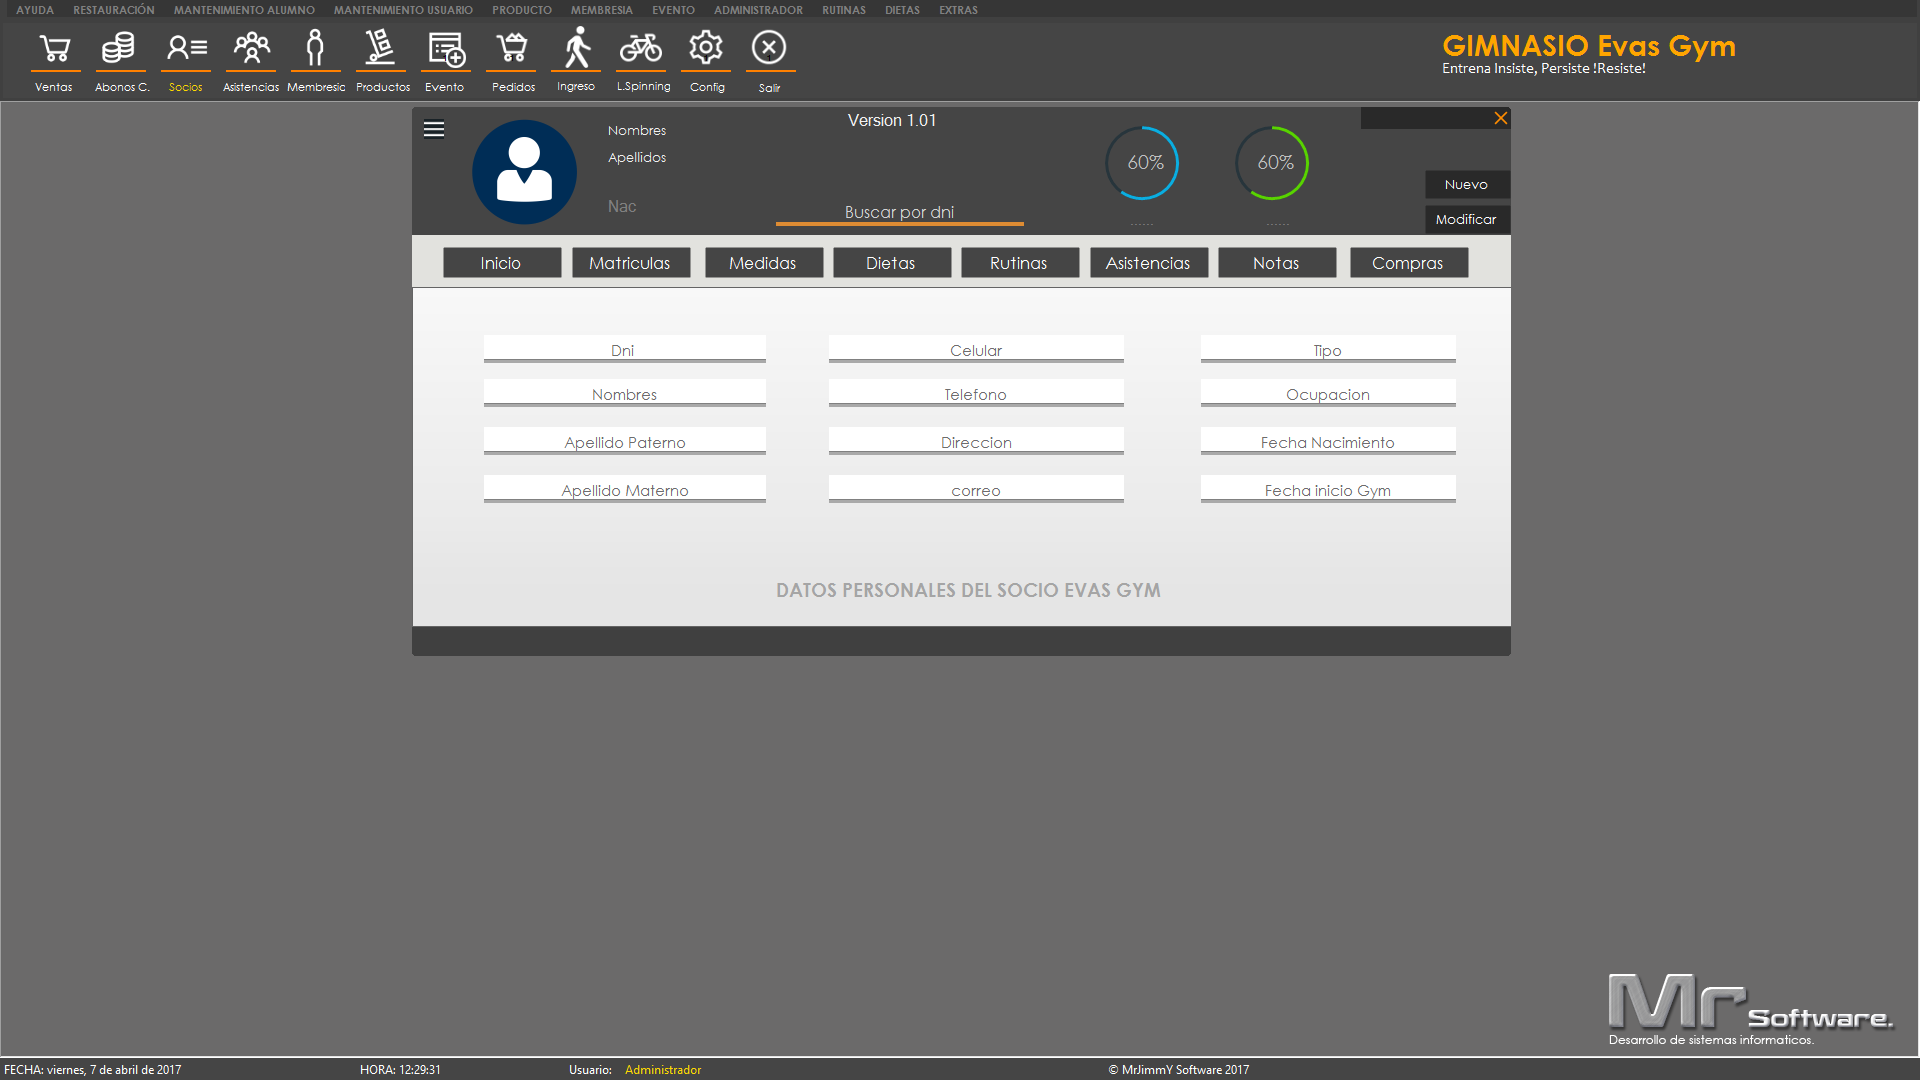Switch to the Compras tab
This screenshot has height=1080, width=1920.
point(1409,263)
